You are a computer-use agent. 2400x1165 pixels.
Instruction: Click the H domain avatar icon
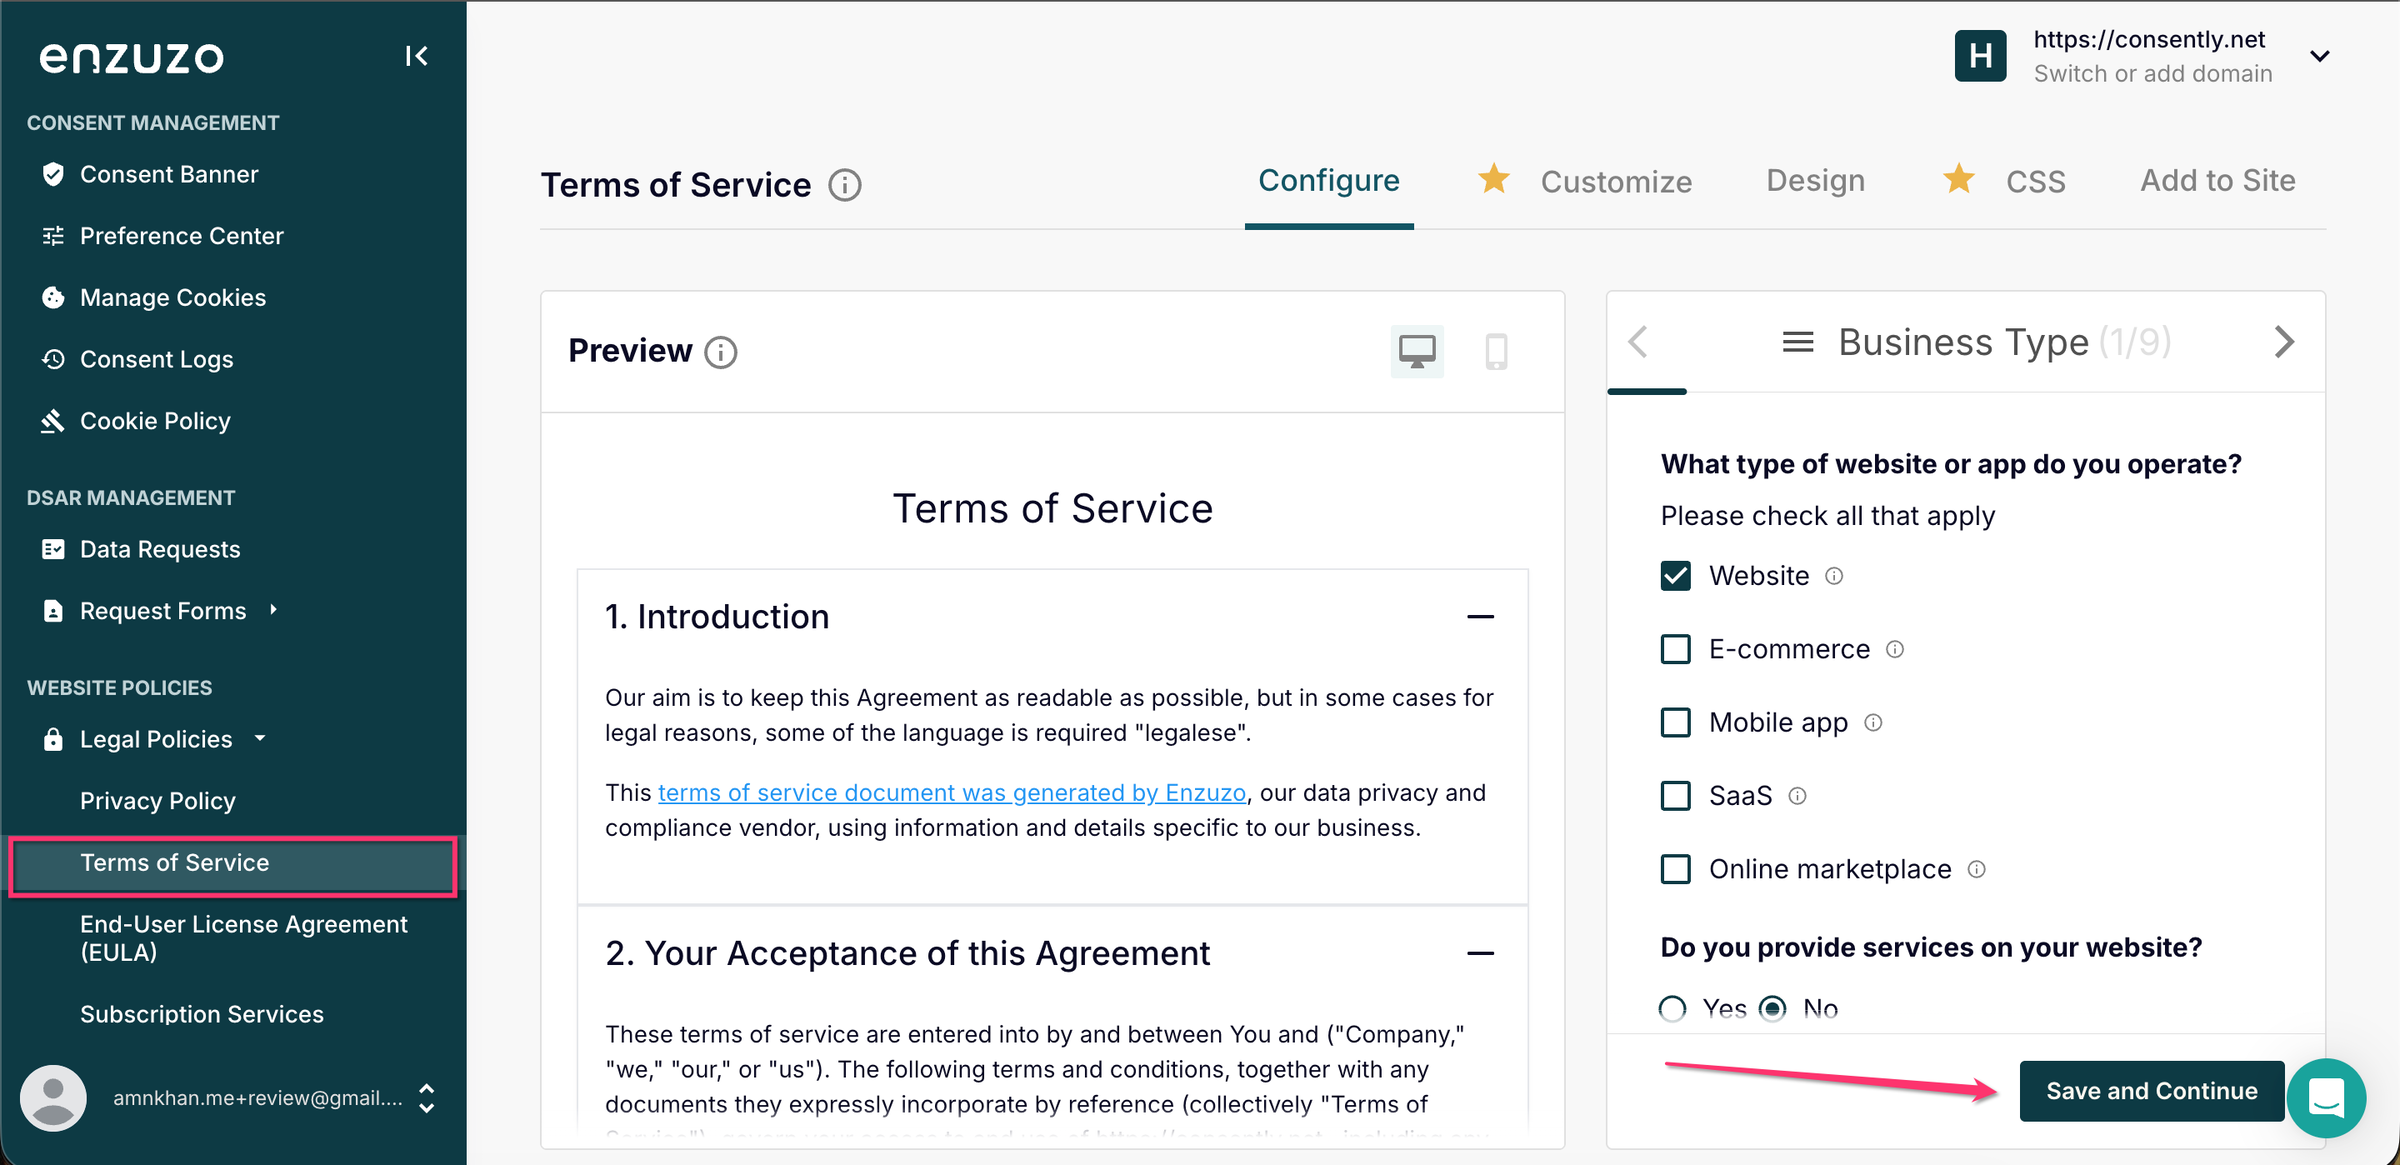(x=1980, y=56)
